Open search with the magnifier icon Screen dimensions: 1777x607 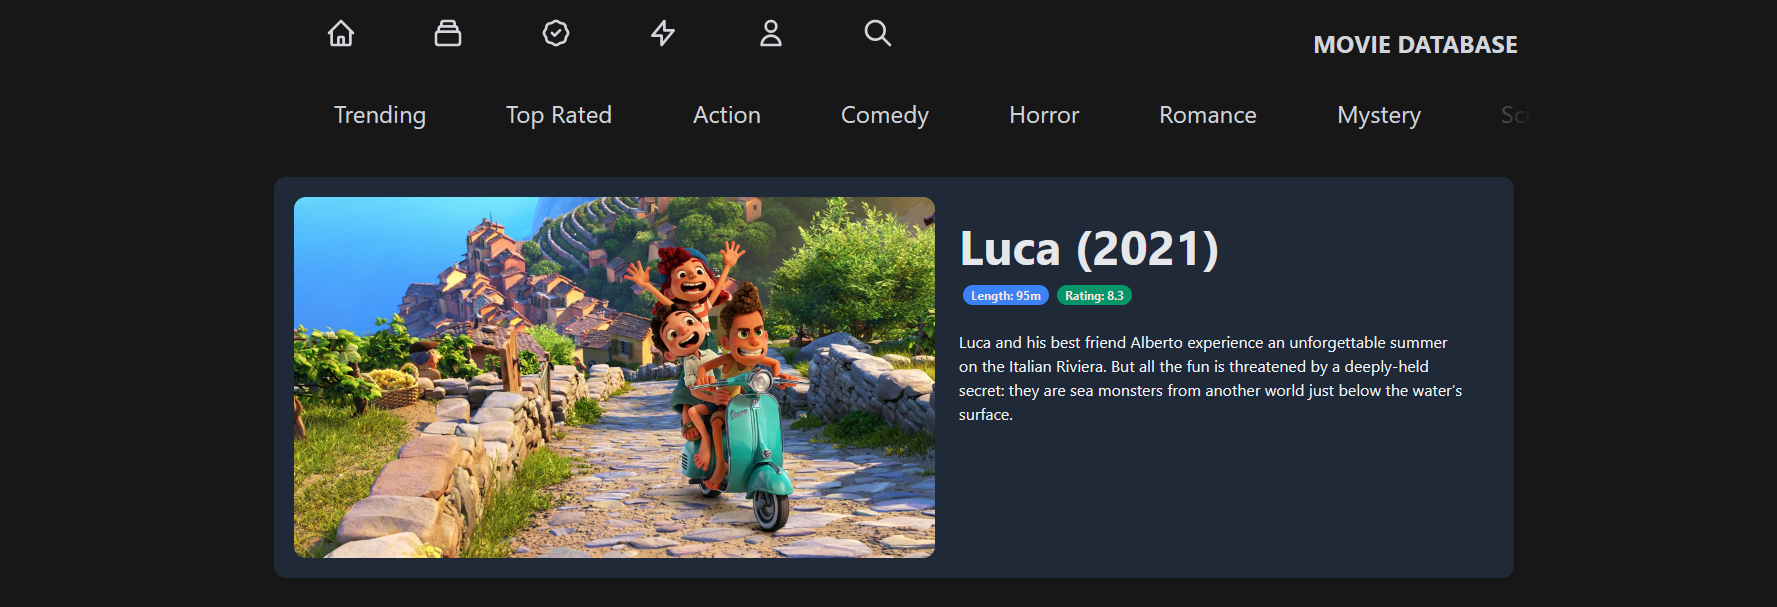[878, 34]
